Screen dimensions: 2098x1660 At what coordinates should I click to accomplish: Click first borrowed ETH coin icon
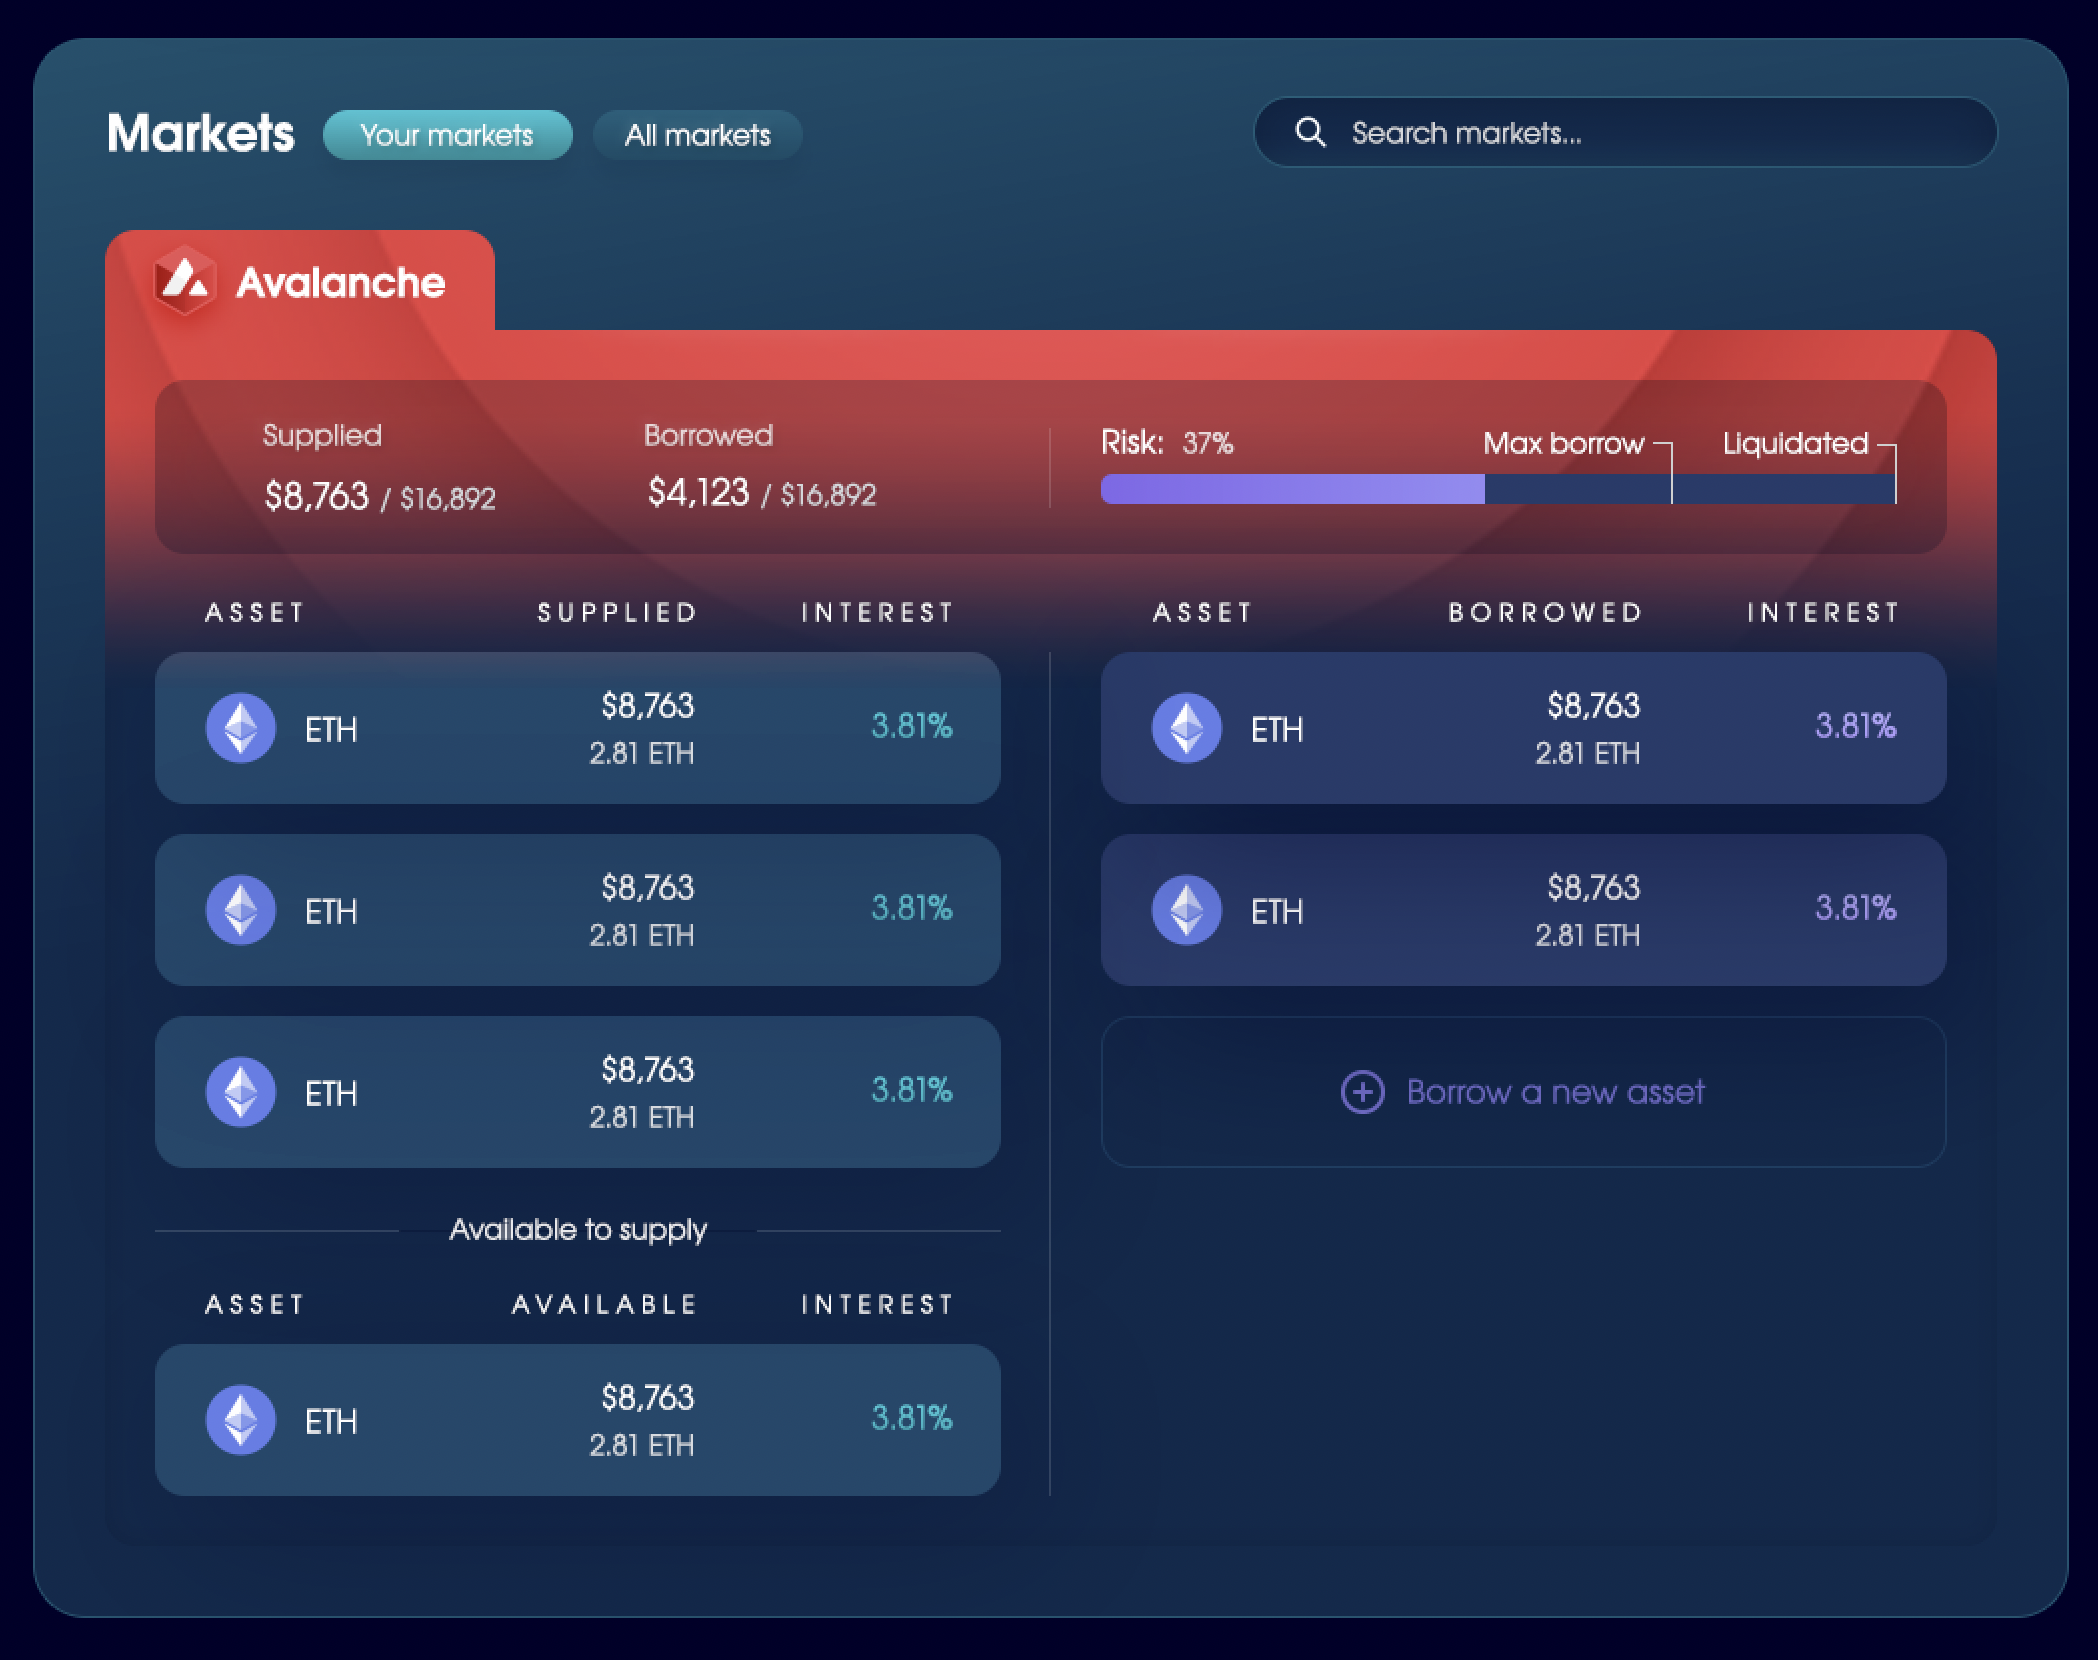(1187, 728)
